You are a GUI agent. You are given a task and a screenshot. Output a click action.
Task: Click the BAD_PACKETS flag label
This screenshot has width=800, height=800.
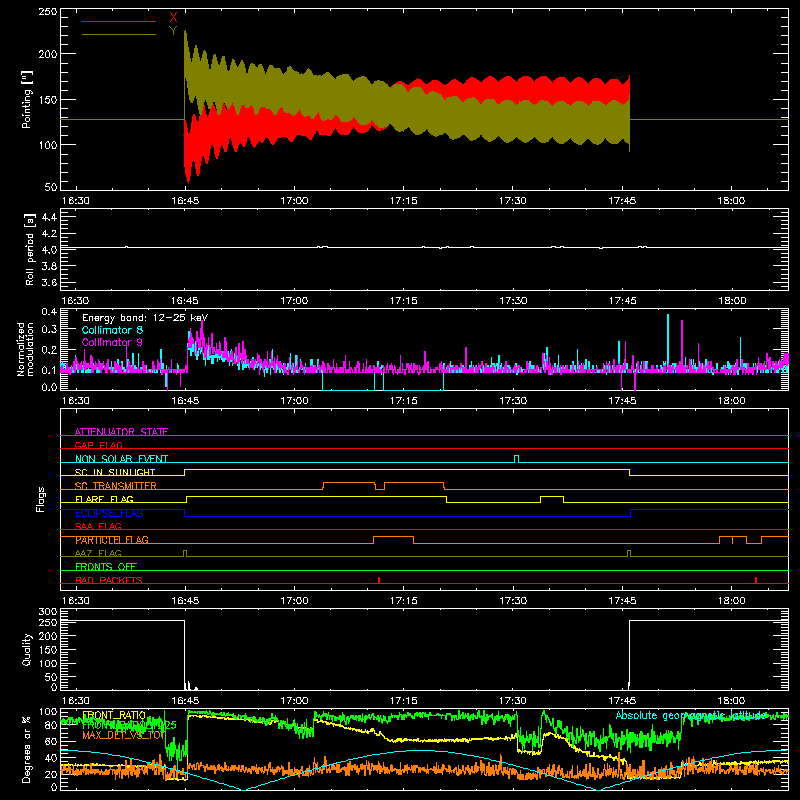109,580
